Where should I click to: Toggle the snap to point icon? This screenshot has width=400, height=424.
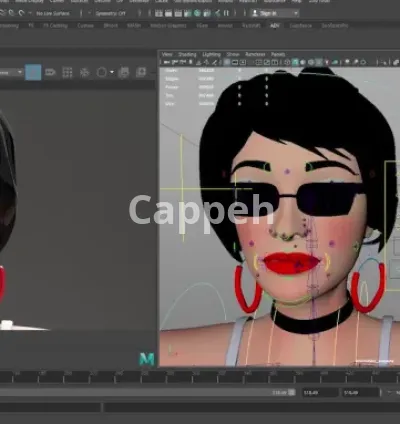click(x=84, y=72)
